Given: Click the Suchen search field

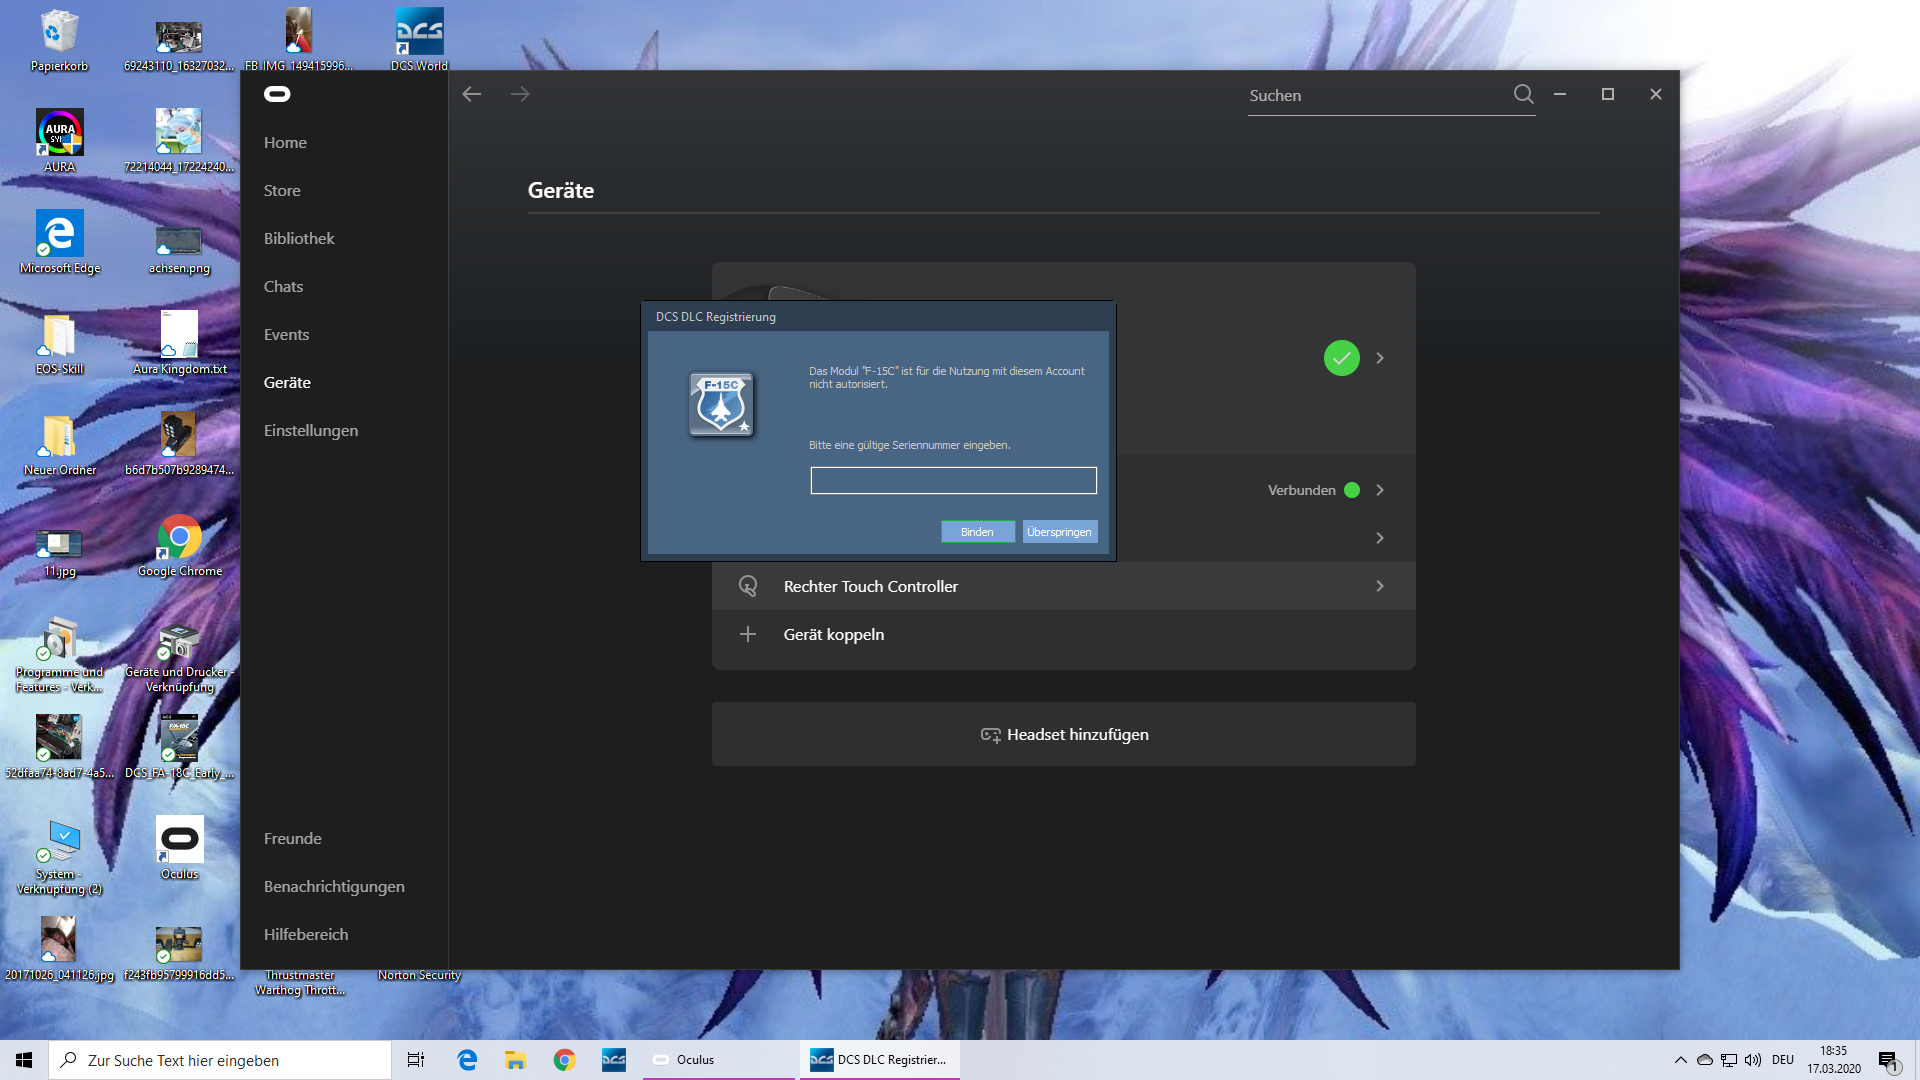Looking at the screenshot, I should tap(1378, 96).
